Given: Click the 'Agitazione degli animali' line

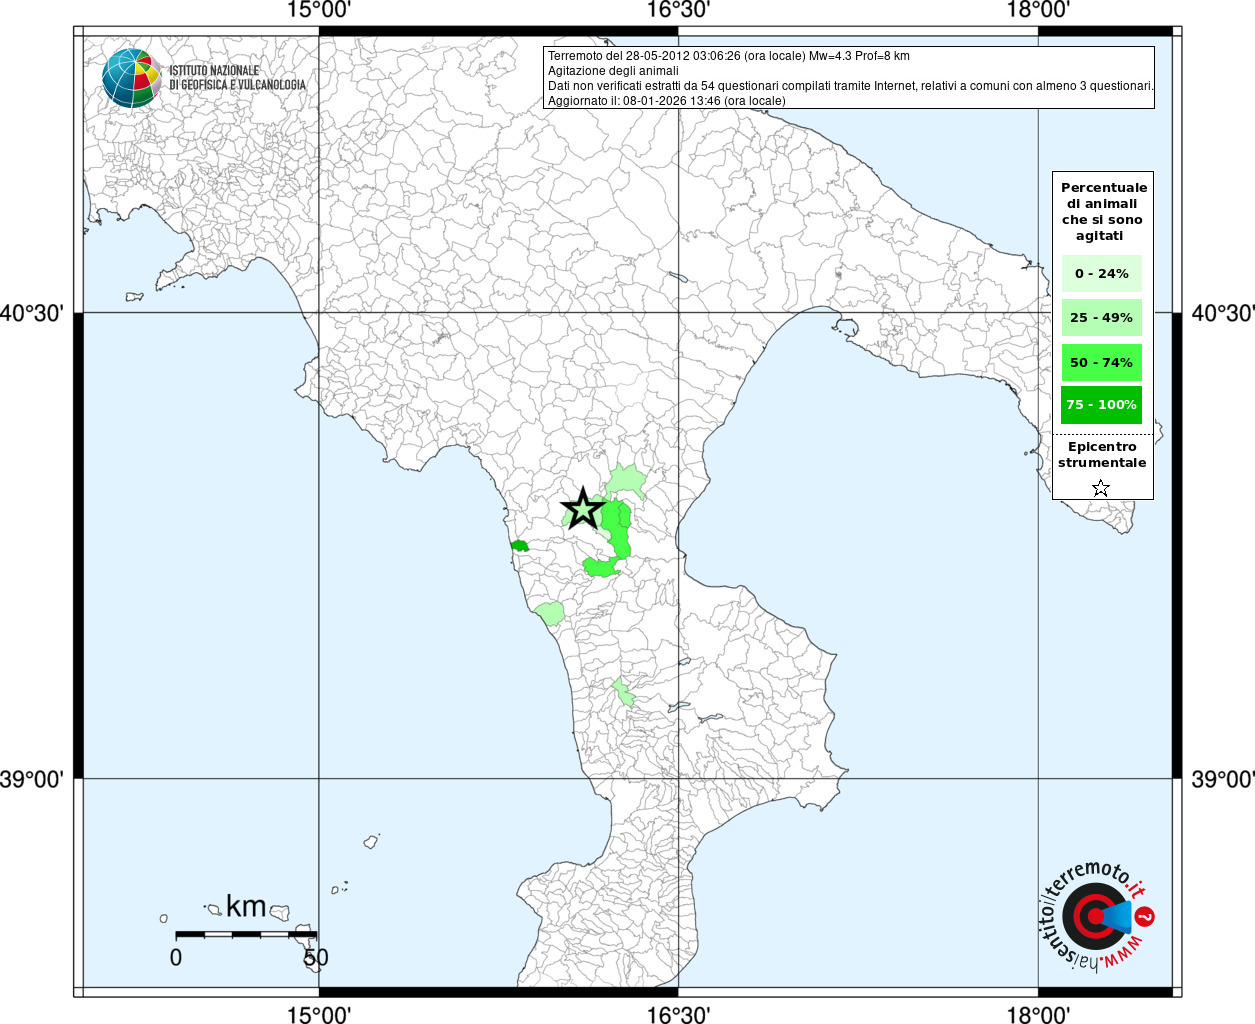Looking at the screenshot, I should tap(613, 71).
